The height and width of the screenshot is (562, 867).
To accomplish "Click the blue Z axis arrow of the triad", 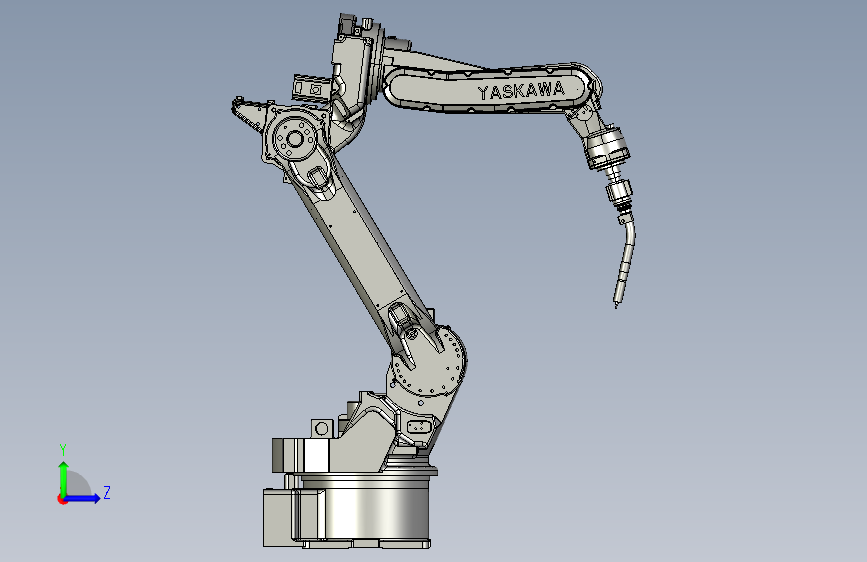I will [x=82, y=498].
